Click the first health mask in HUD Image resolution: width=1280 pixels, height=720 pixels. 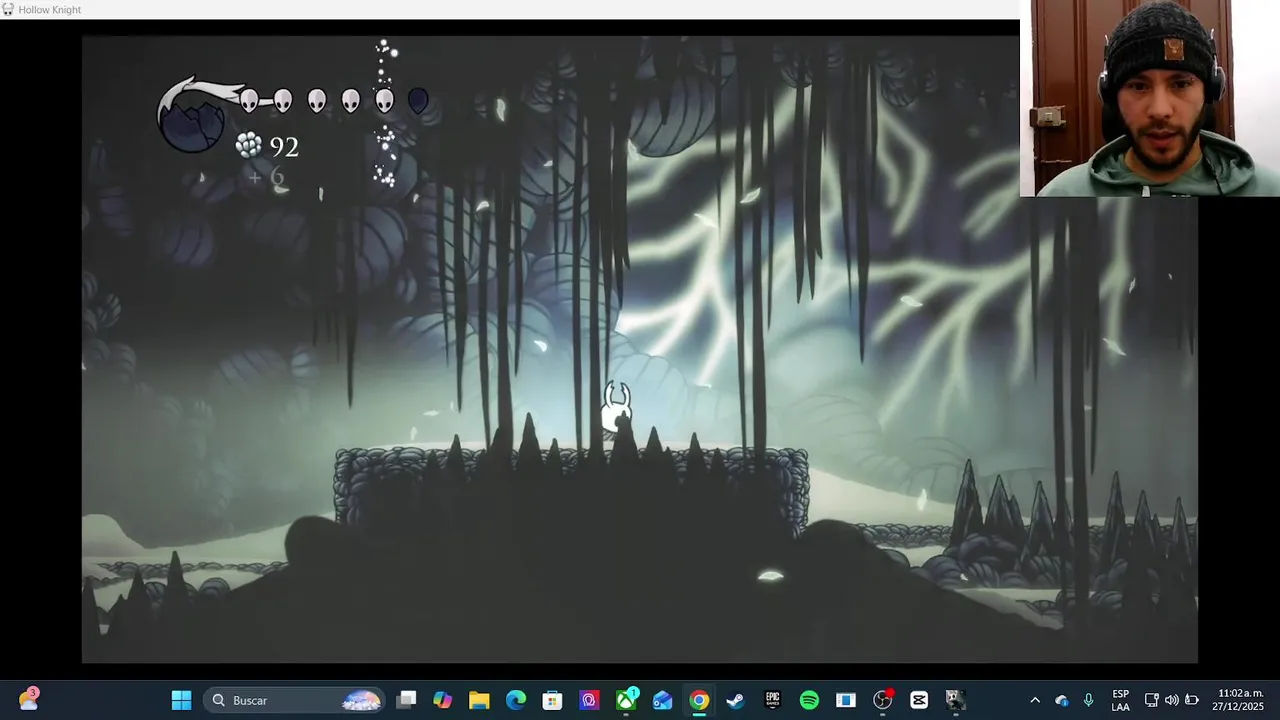[x=249, y=100]
